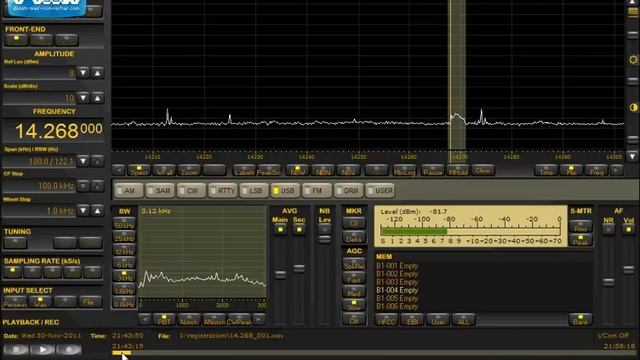Decrease the Wheel Step value
This screenshot has height=360, width=640.
83,211
